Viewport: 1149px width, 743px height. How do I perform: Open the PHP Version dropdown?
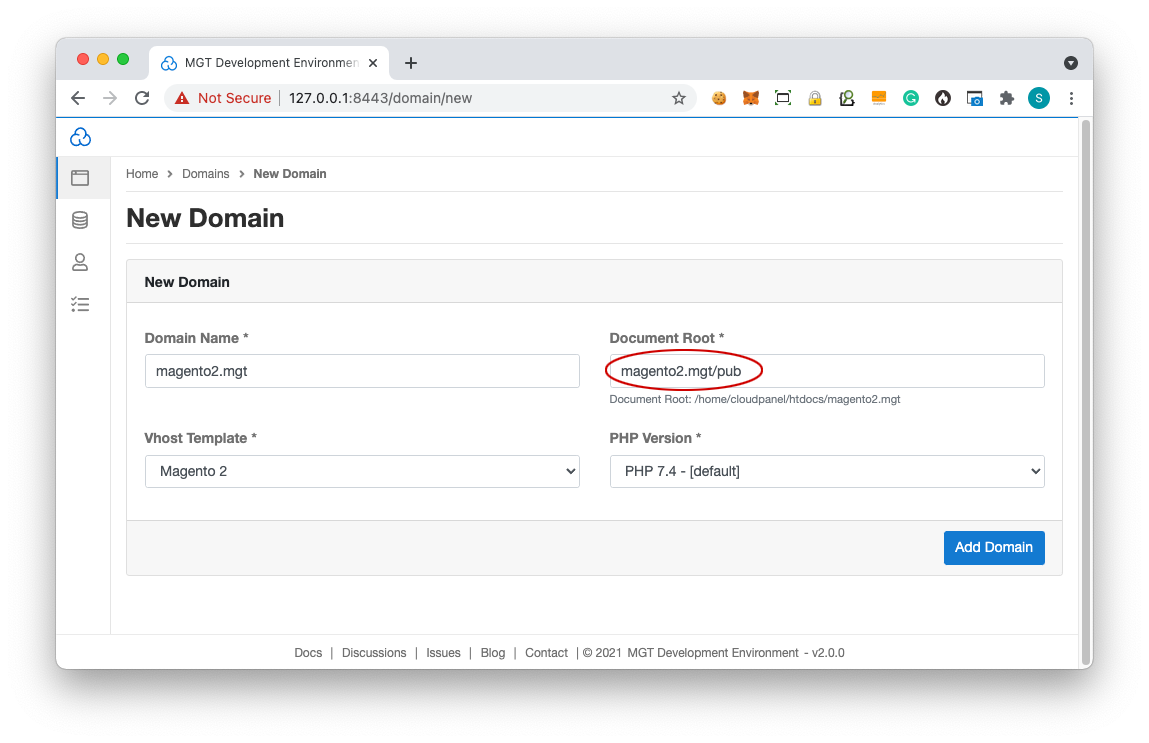827,471
